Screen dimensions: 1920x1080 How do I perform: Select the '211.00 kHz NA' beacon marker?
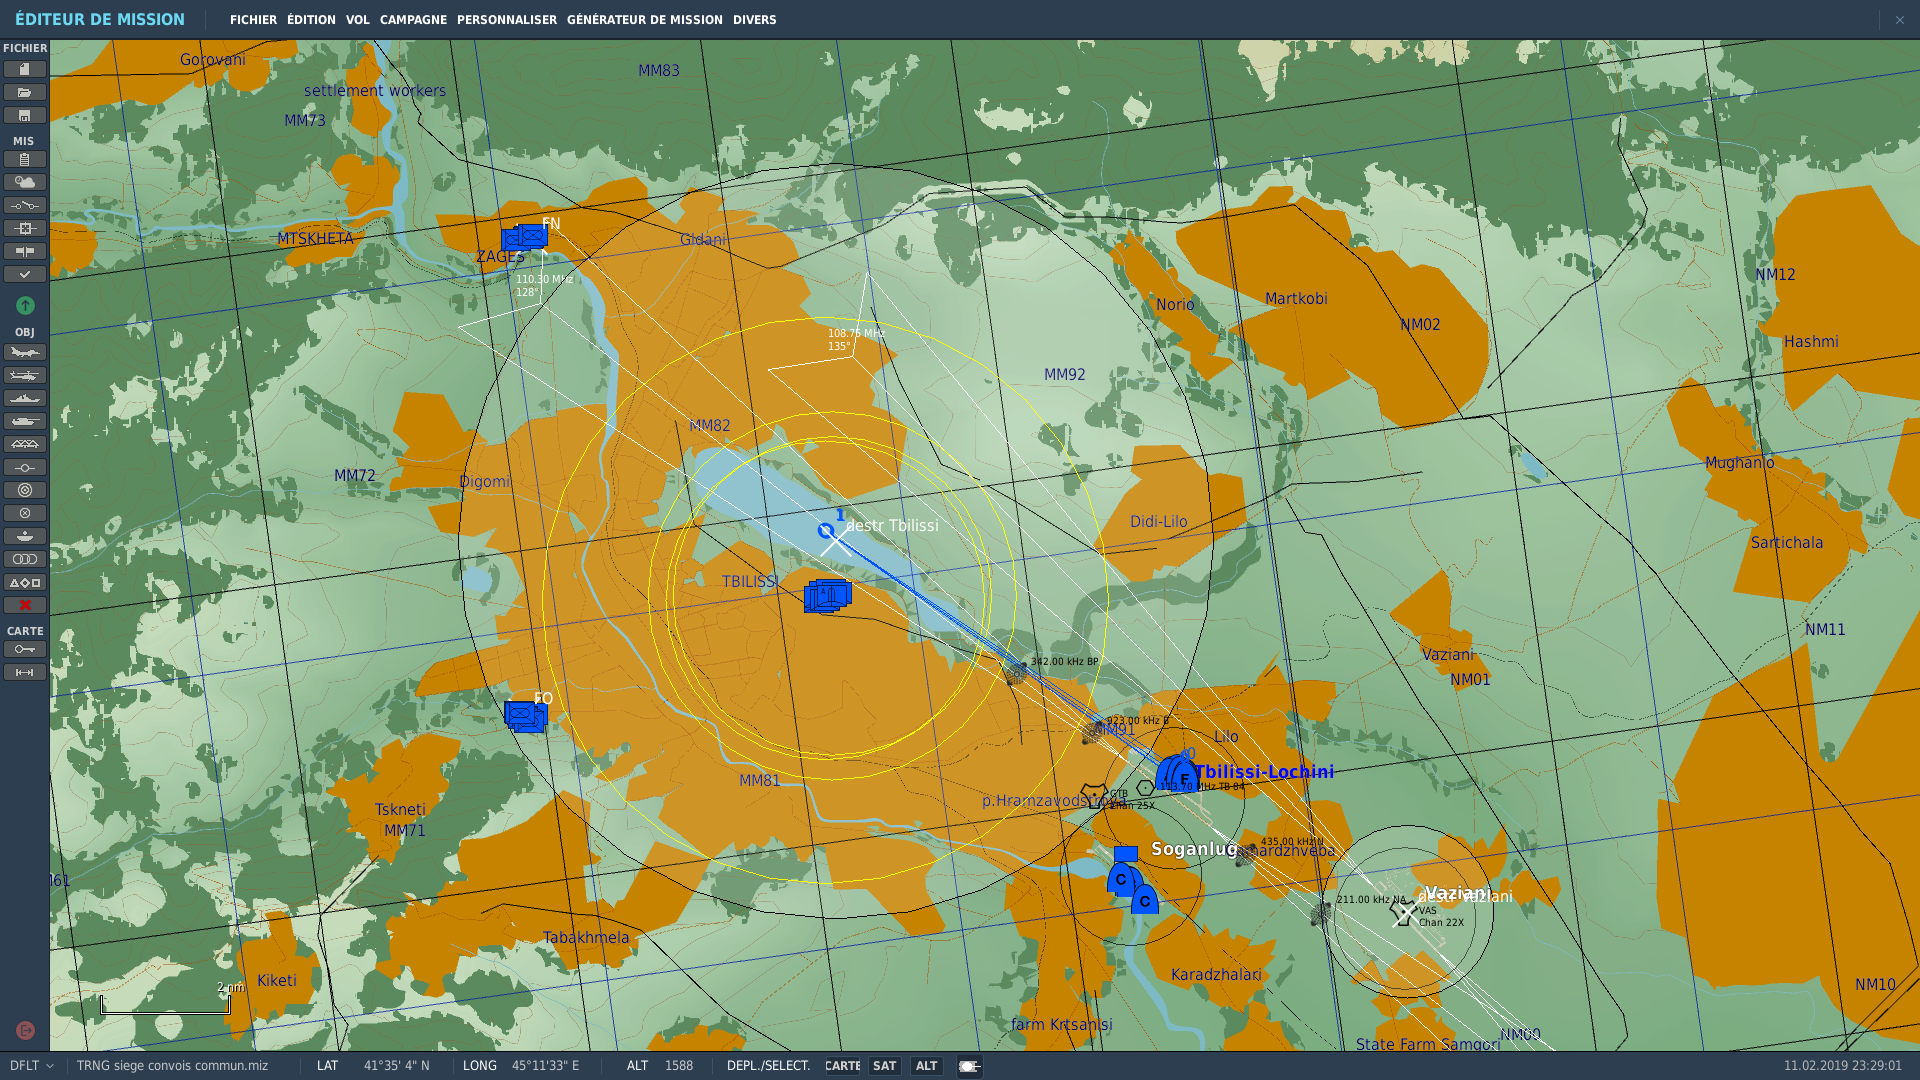pos(1321,912)
